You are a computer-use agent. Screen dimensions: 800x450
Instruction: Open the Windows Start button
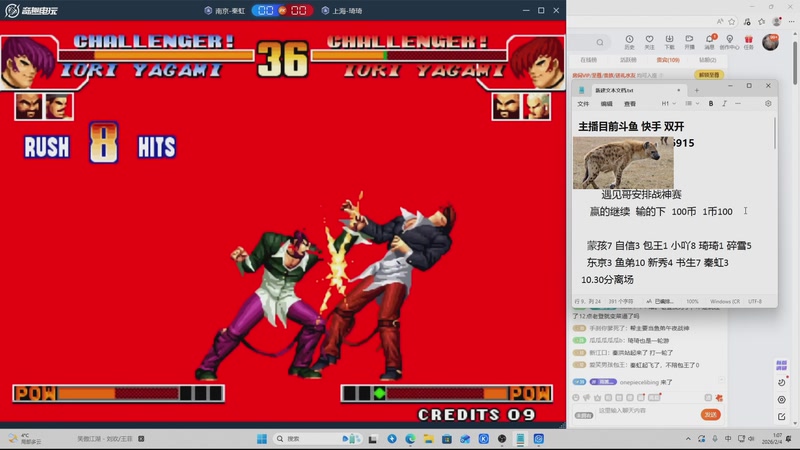click(262, 439)
